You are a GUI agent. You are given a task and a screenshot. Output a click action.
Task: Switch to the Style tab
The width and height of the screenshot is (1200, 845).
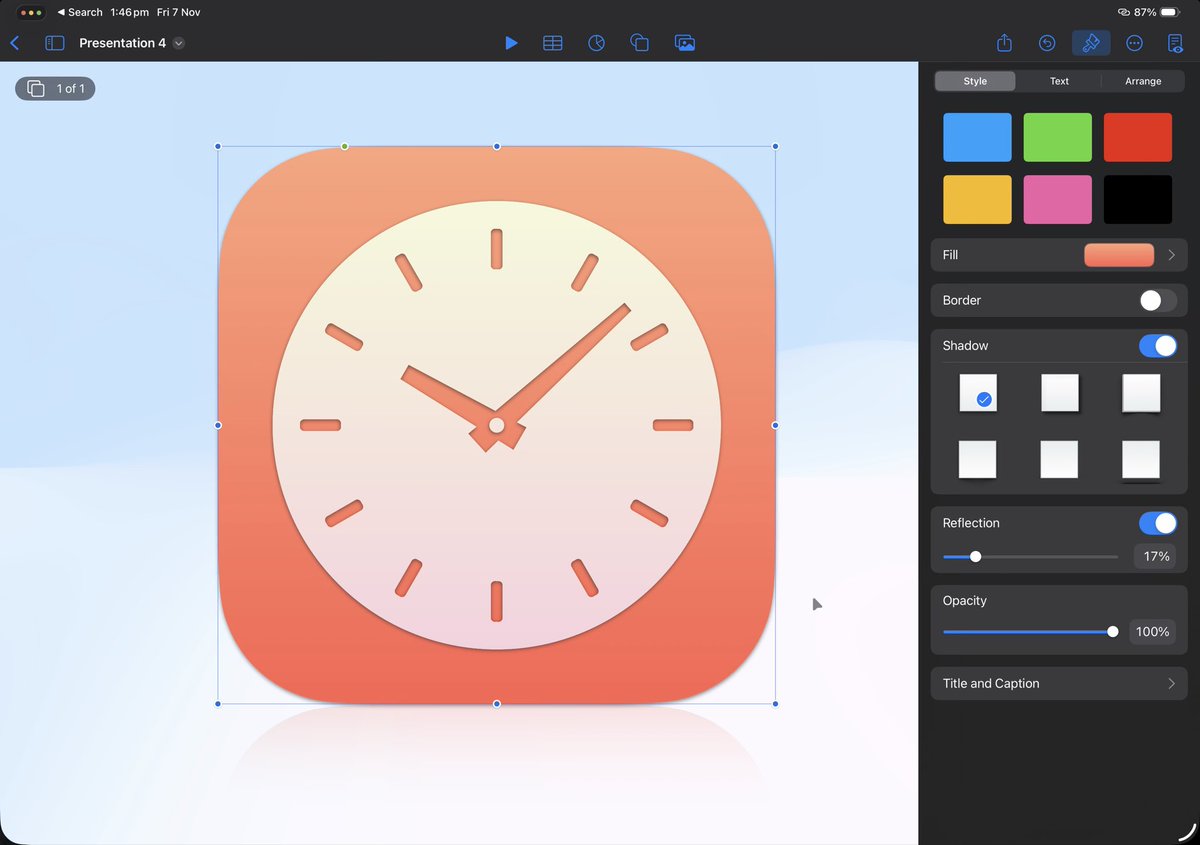(x=975, y=81)
